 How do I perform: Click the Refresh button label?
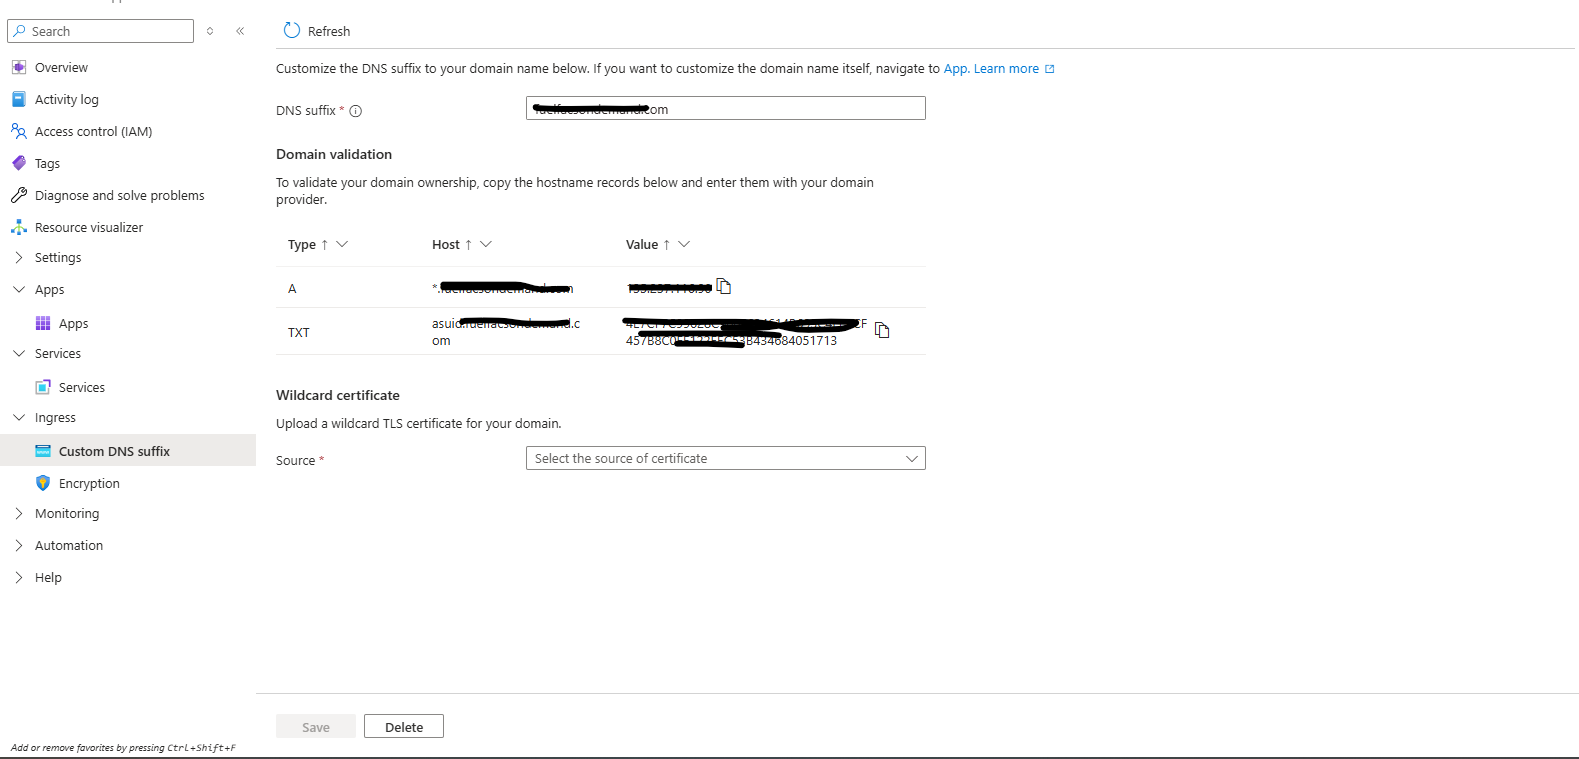329,31
